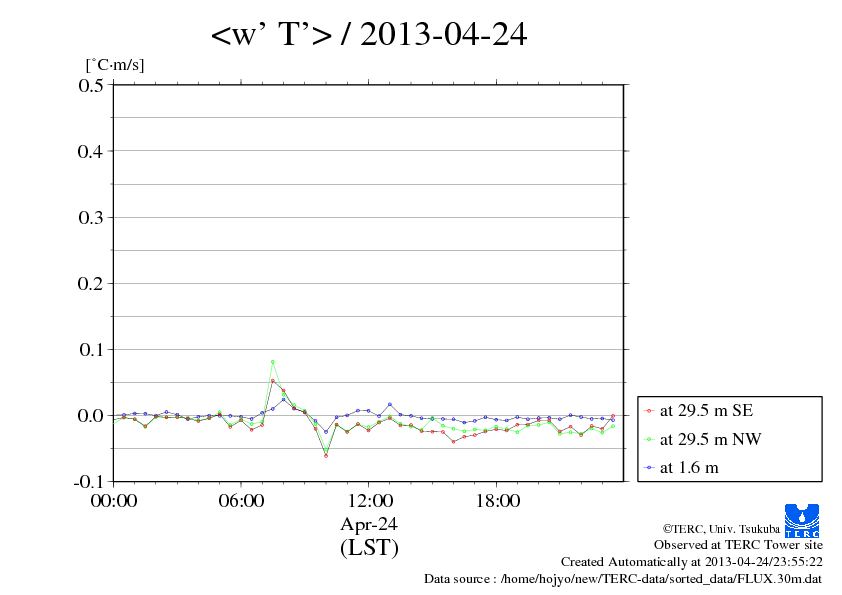Click the green legend marker for NW

(x=649, y=440)
